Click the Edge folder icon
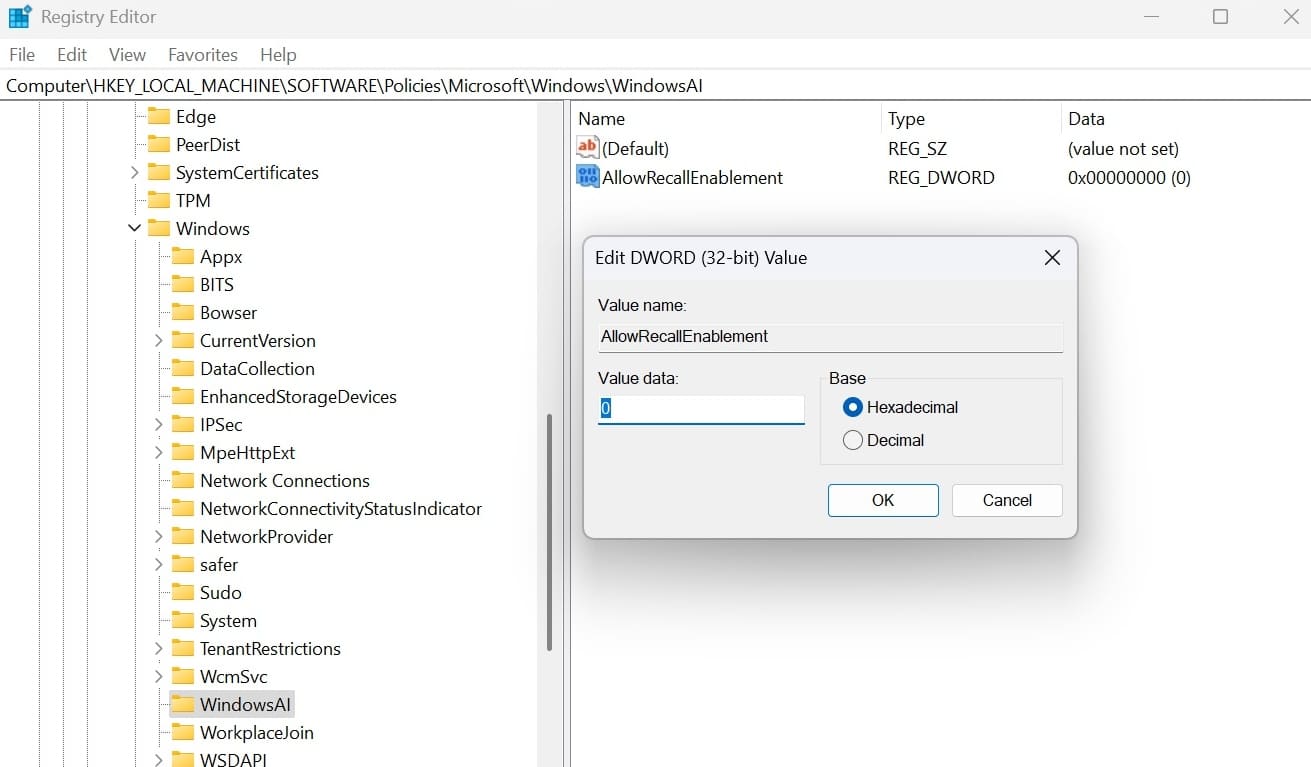The image size is (1311, 767). pos(159,116)
